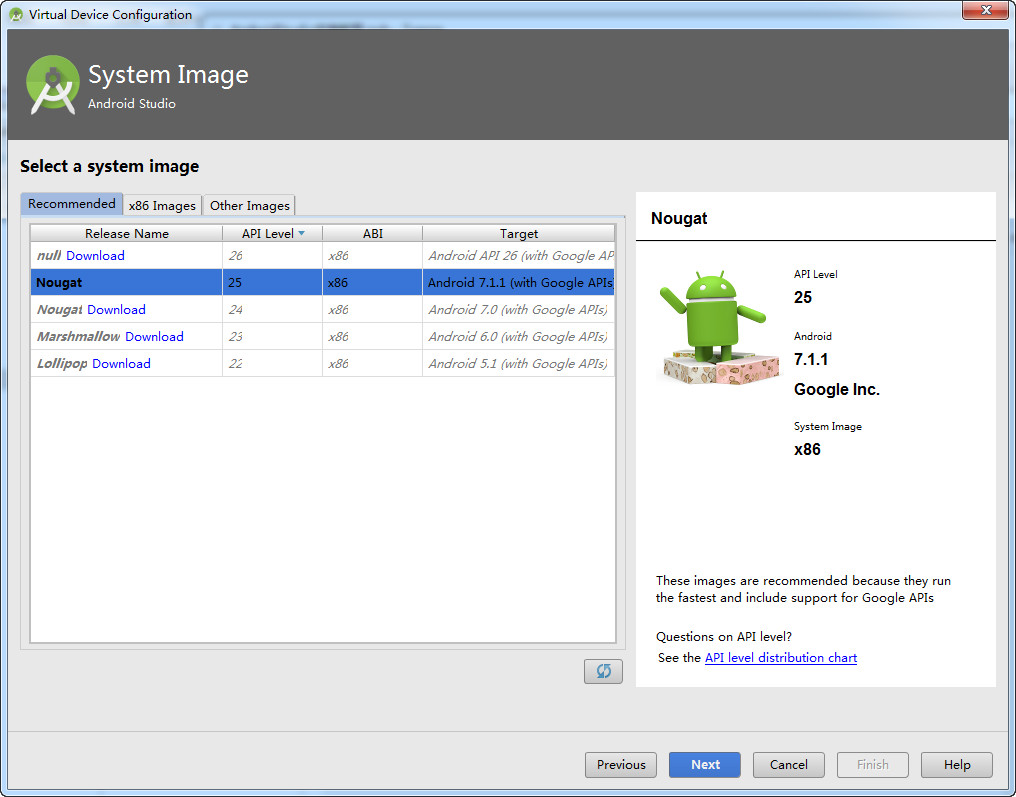1016x797 pixels.
Task: Click API level cell showing 23
Action: click(272, 336)
